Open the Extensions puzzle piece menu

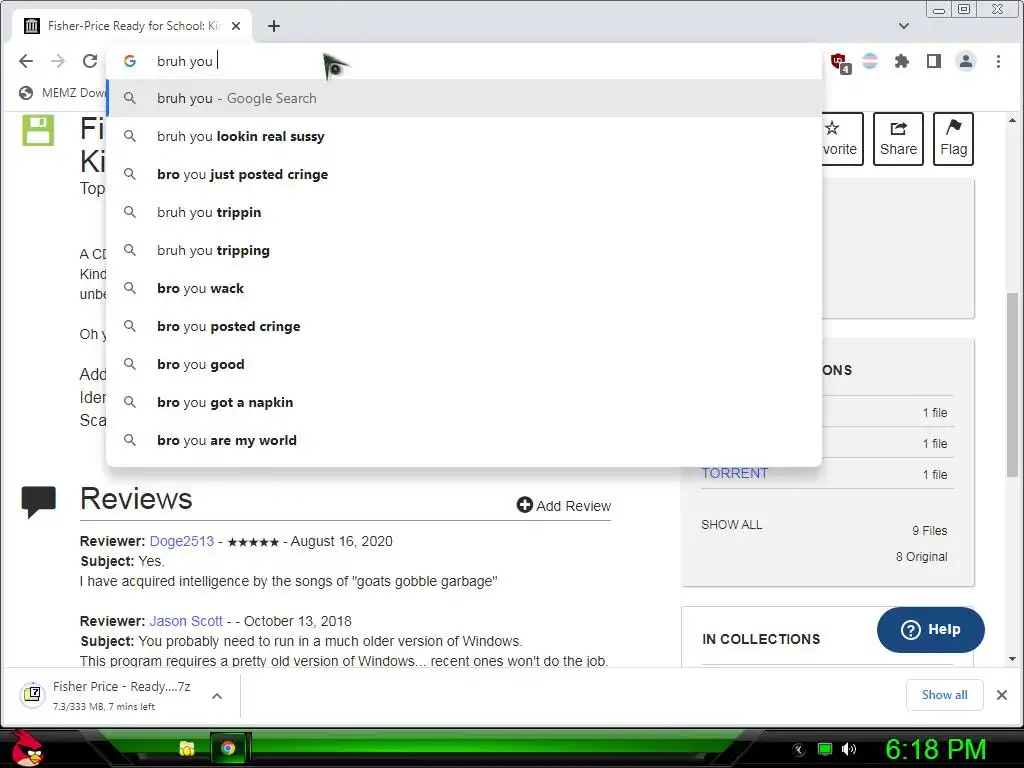coord(902,61)
